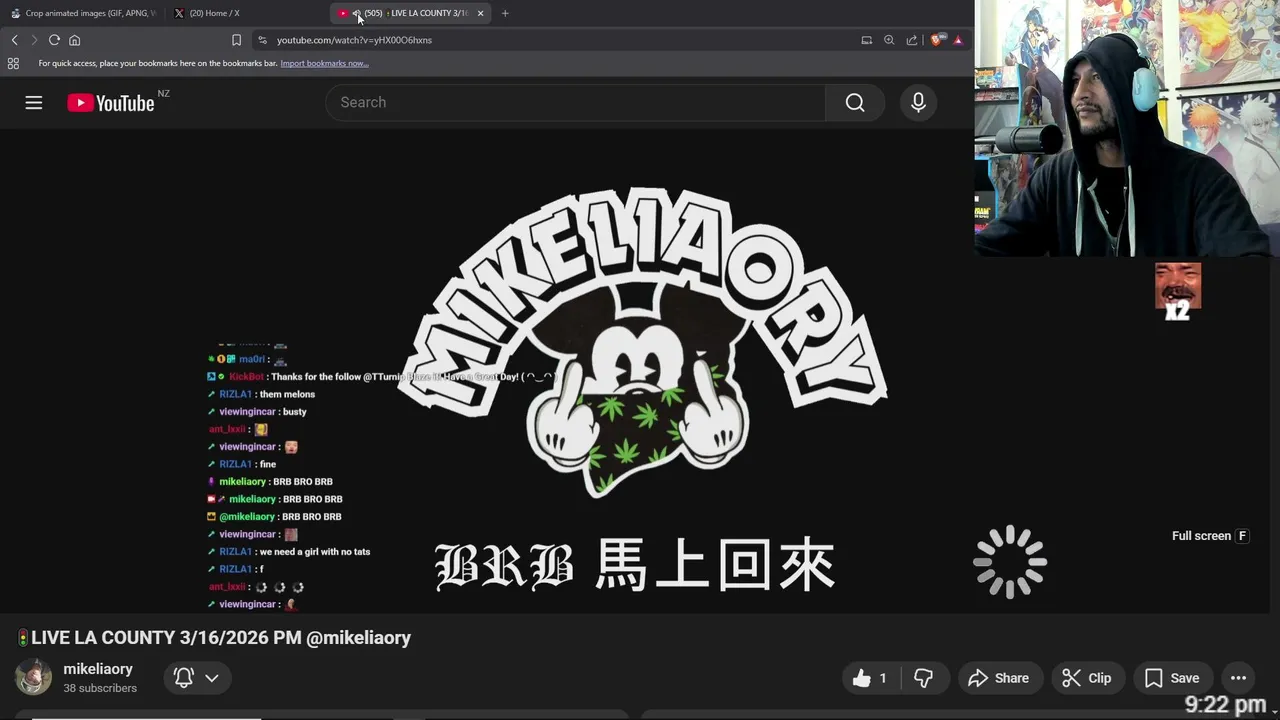
Task: Click the chat message 'we need a girl with no tats'
Action: point(289,552)
